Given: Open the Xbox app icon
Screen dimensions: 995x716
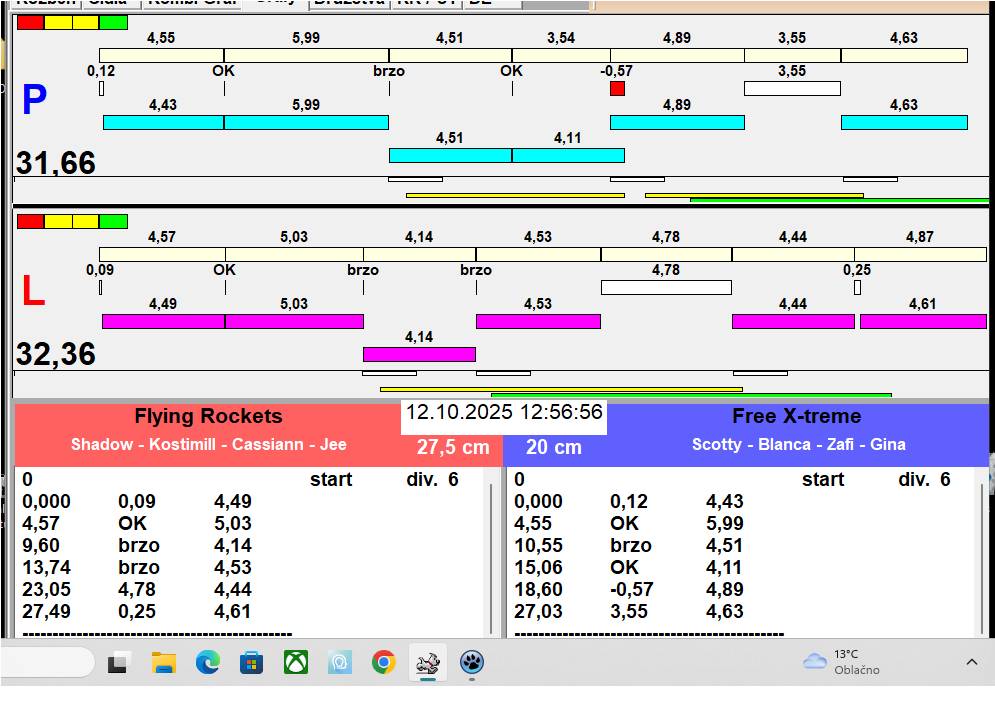Looking at the screenshot, I should 295,662.
